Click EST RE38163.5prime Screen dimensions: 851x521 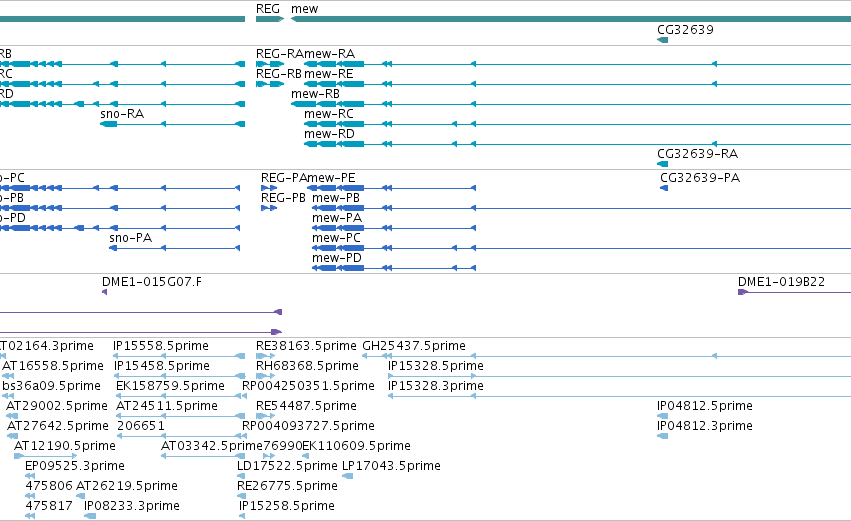coord(306,346)
